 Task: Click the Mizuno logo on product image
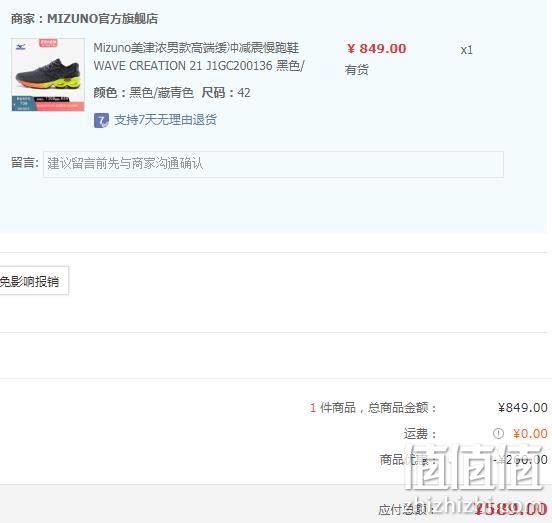pyautogui.click(x=21, y=47)
